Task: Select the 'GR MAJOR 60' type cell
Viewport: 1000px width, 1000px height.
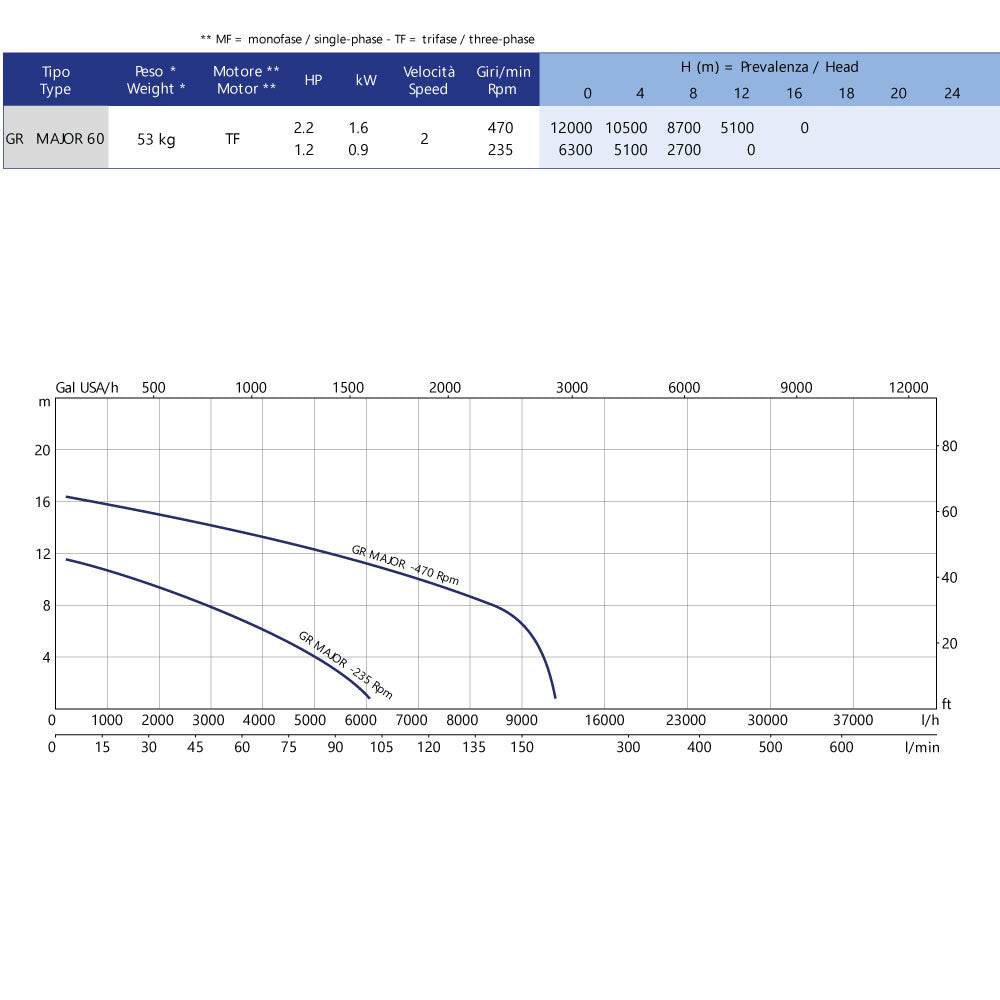Action: coord(55,138)
